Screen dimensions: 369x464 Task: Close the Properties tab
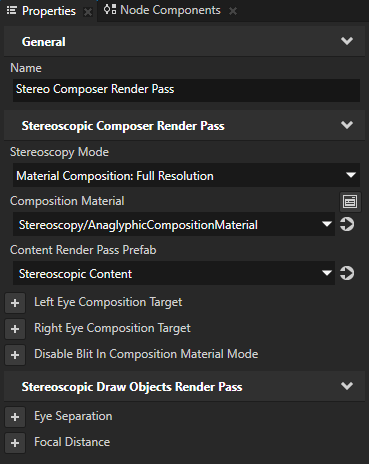pos(88,12)
